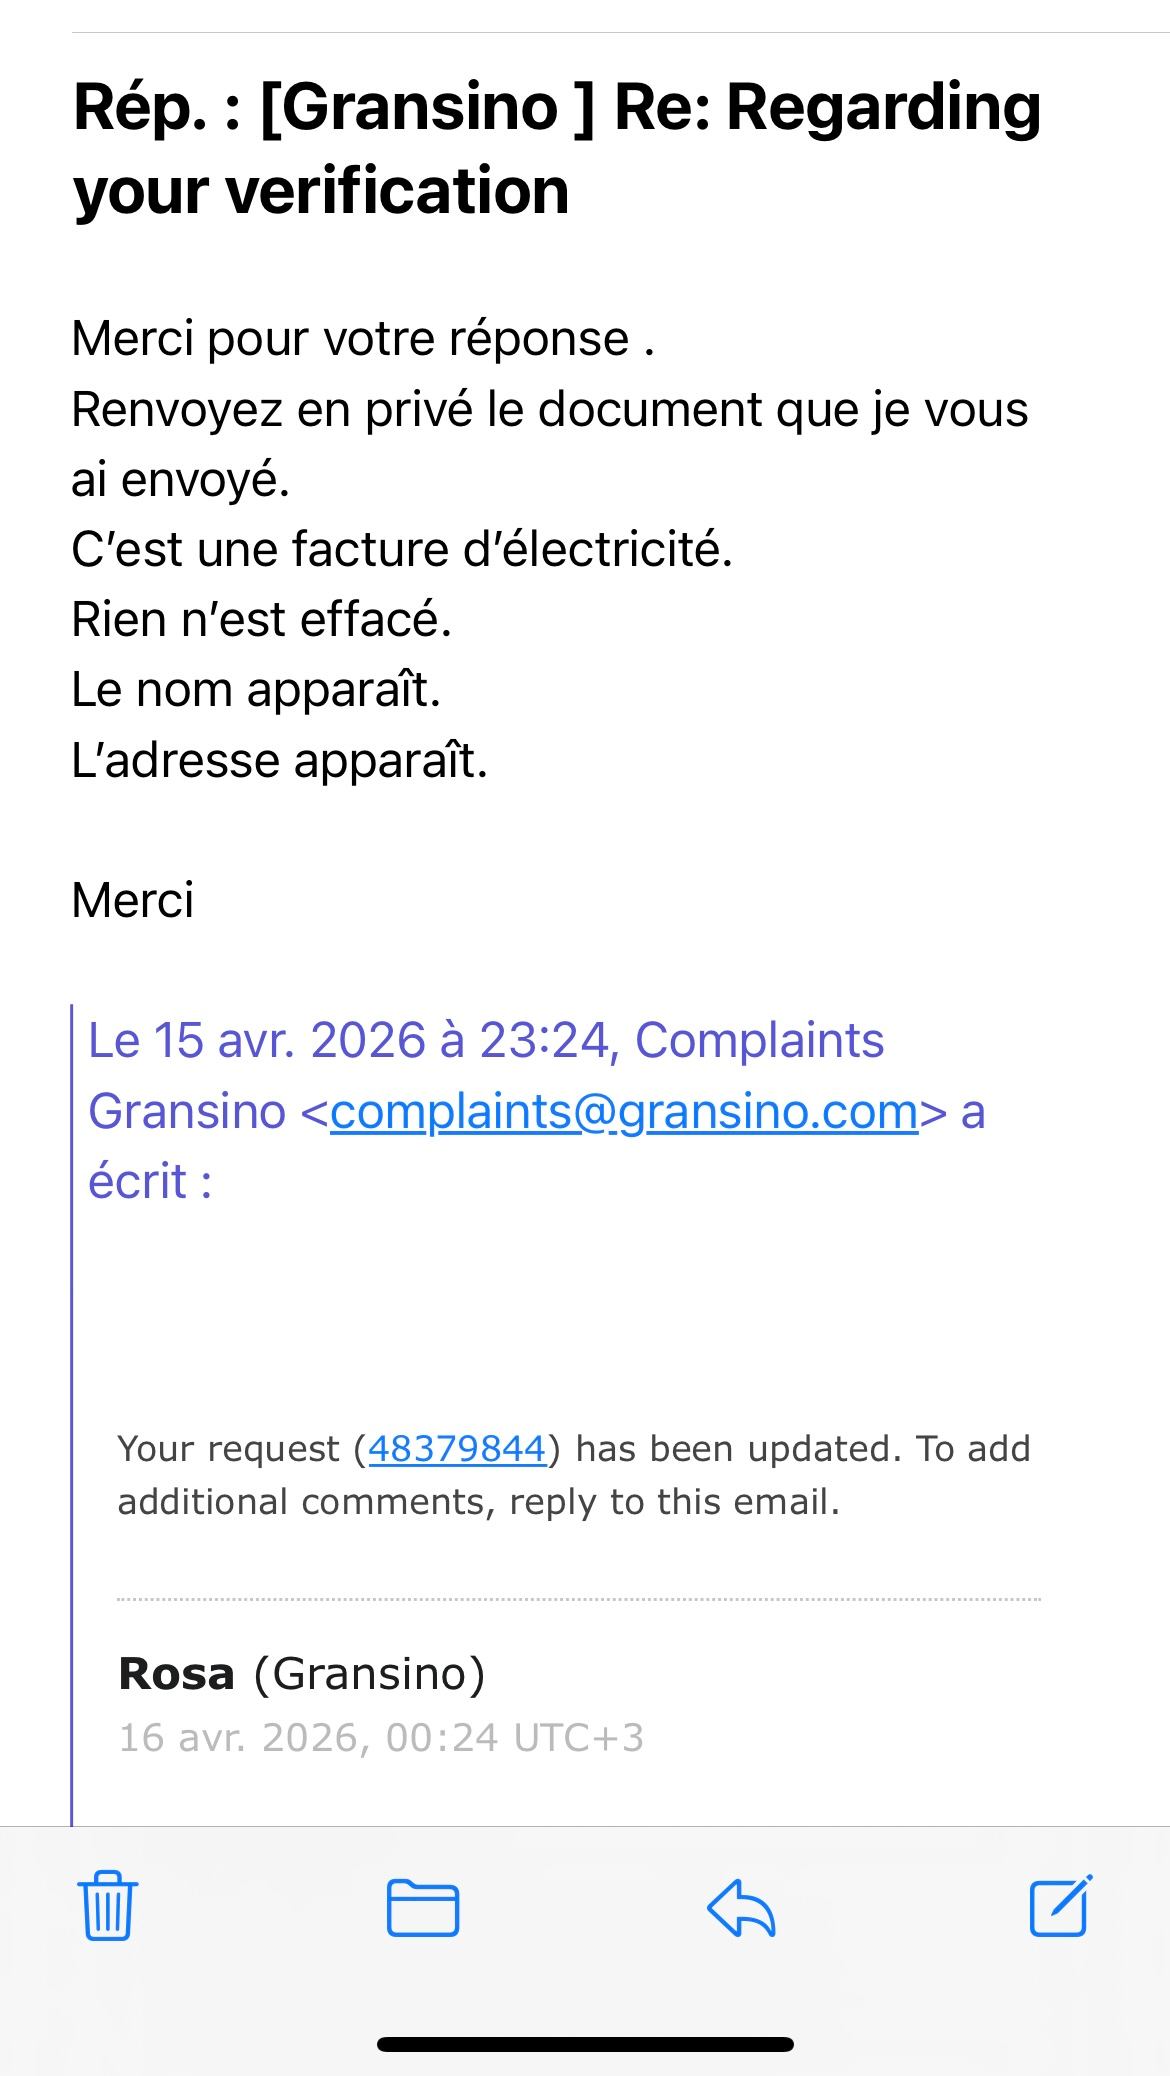This screenshot has width=1170, height=2076.
Task: Tap the sender name 'Rosa'
Action: coord(176,1673)
